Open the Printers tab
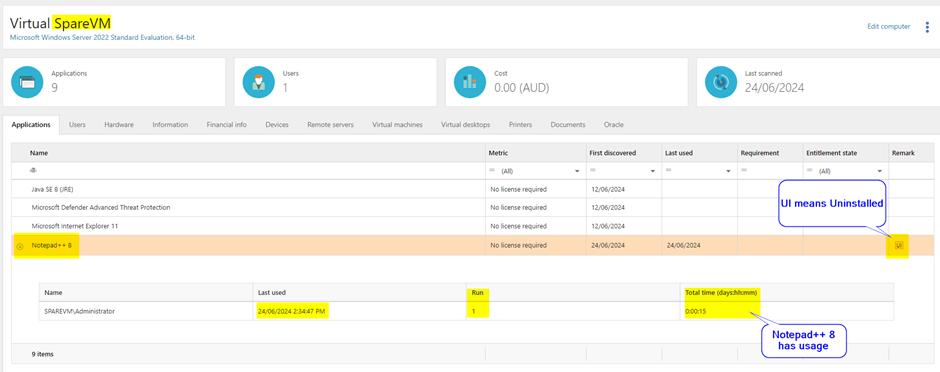Viewport: 940px width, 372px height. (520, 125)
